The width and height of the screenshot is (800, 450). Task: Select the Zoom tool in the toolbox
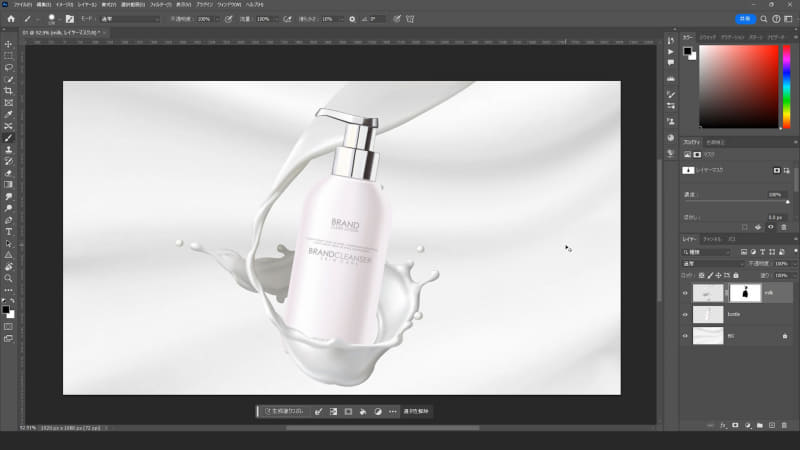9,279
